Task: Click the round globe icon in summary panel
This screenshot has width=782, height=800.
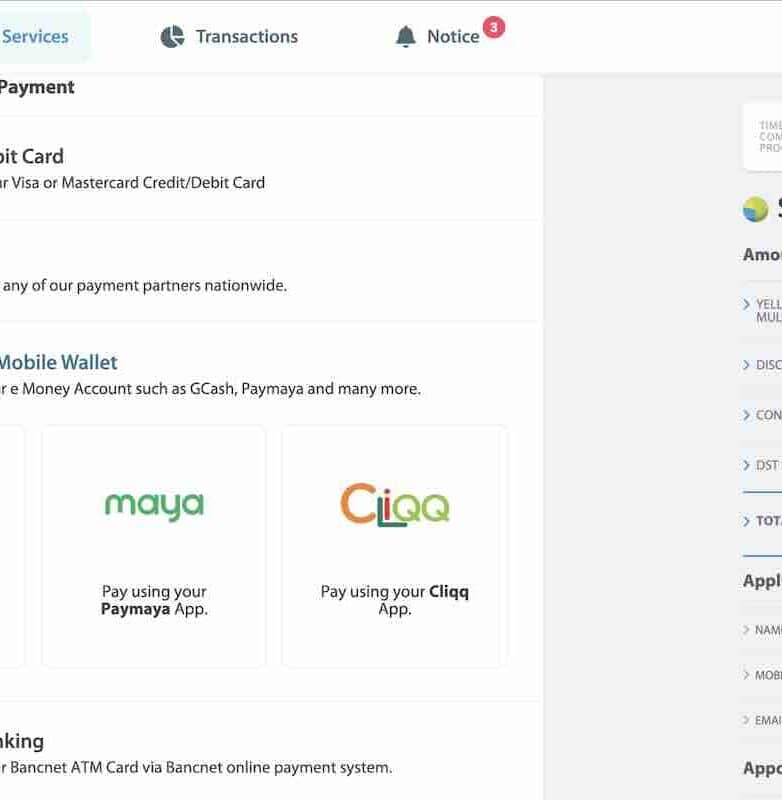Action: 755,209
